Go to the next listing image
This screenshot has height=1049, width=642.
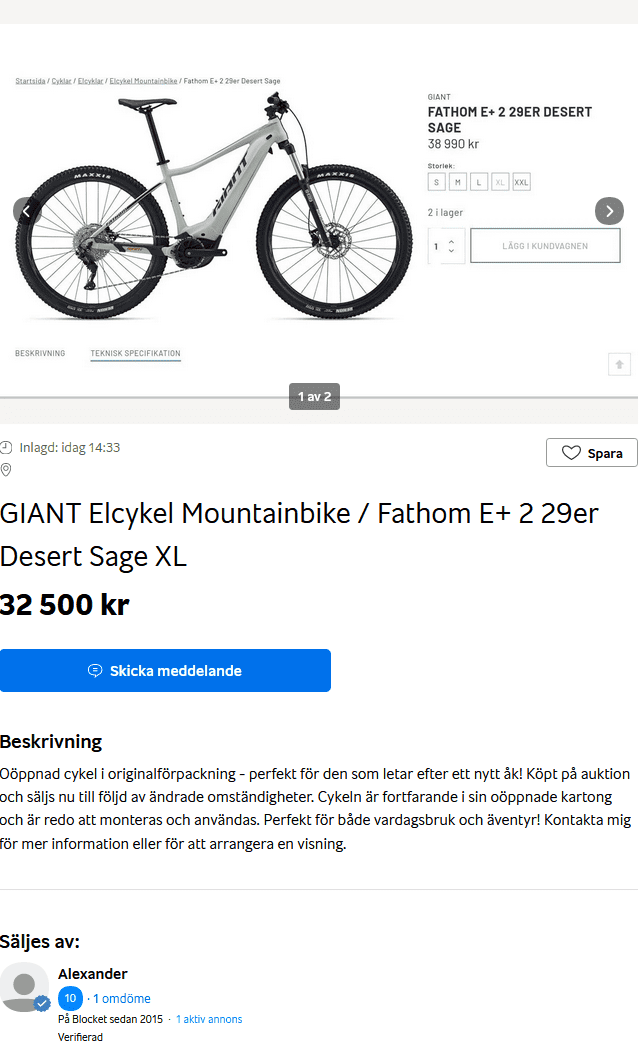tap(609, 211)
